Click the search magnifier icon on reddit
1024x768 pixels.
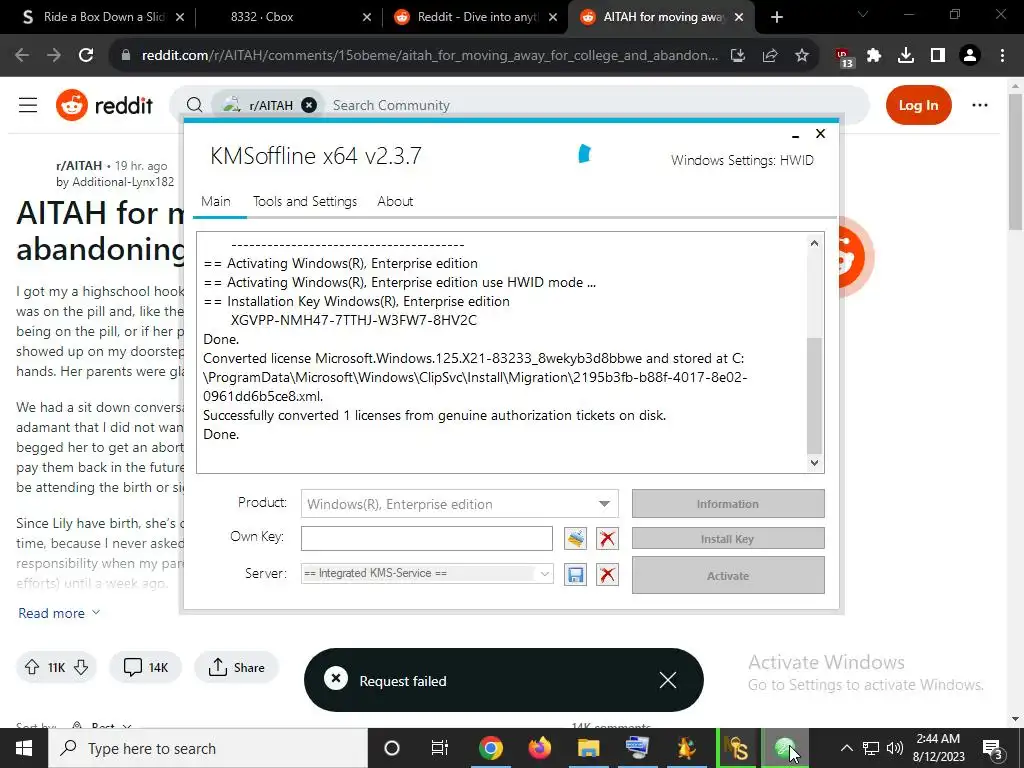pyautogui.click(x=194, y=105)
